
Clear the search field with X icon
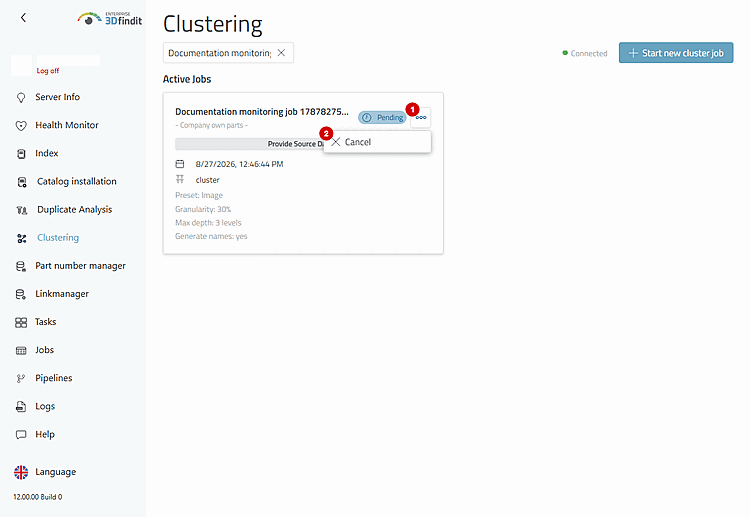281,53
